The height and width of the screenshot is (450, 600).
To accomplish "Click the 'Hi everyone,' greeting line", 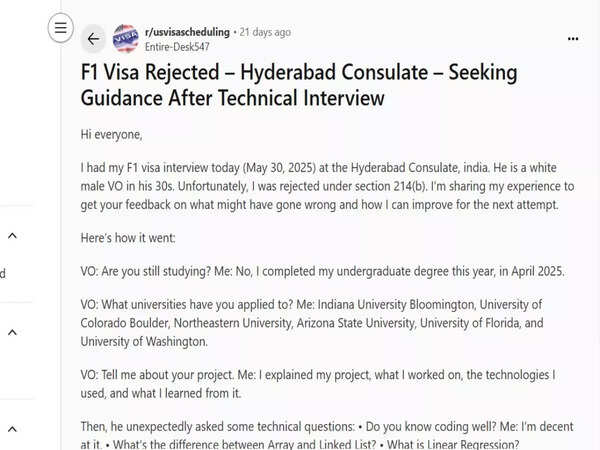I will coord(111,135).
